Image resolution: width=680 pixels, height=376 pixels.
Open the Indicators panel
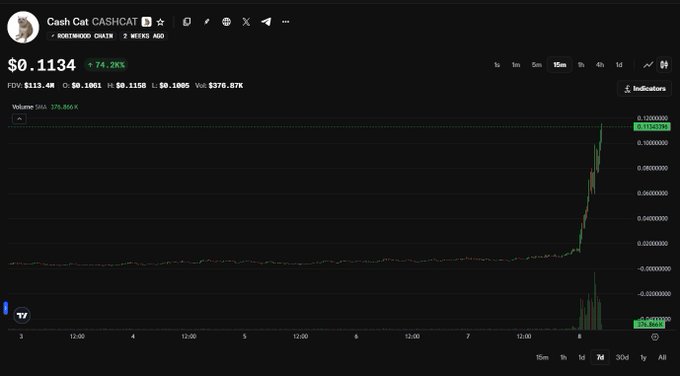click(644, 88)
